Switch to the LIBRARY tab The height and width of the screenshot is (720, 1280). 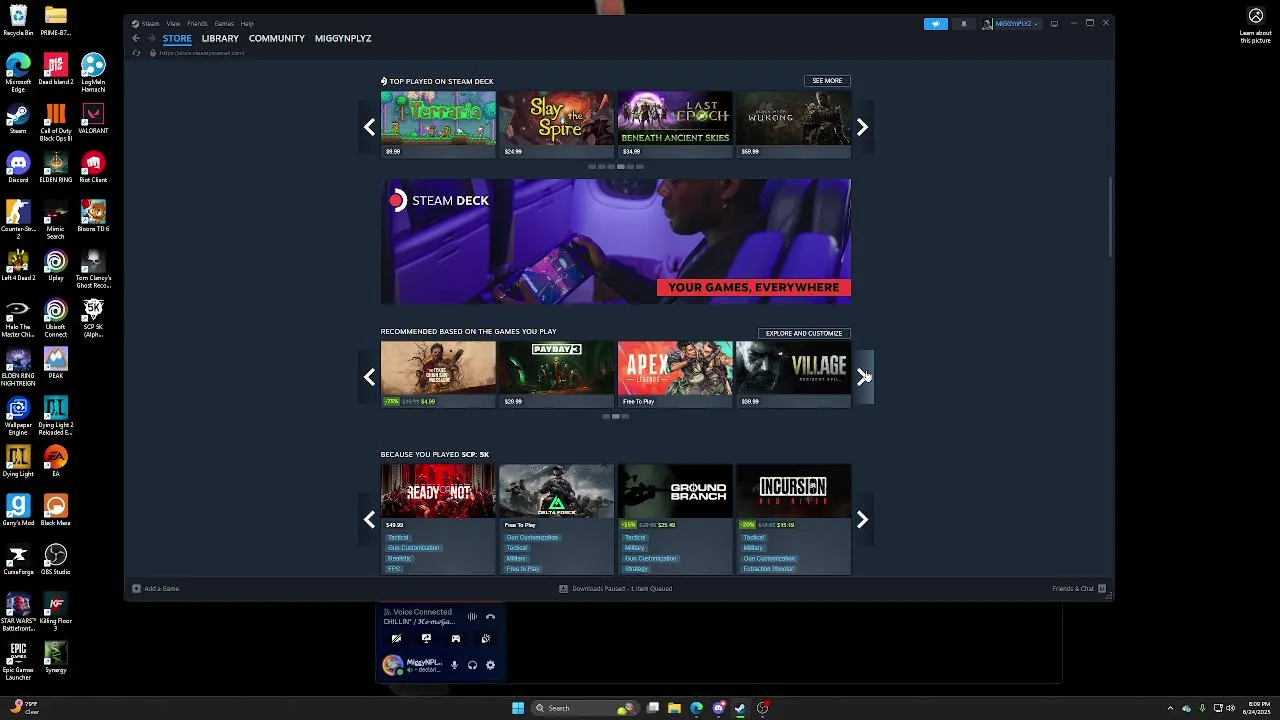[220, 38]
